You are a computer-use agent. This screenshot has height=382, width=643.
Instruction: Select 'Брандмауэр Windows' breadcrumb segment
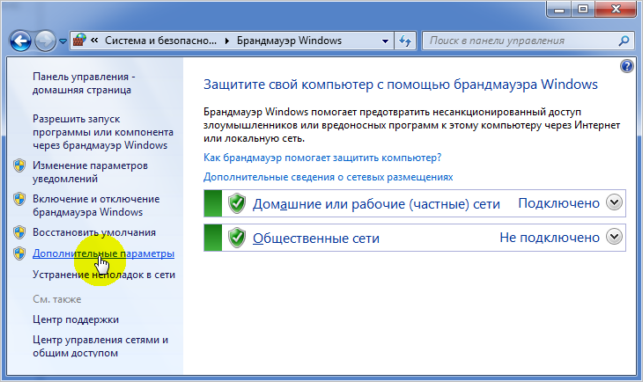(x=289, y=40)
